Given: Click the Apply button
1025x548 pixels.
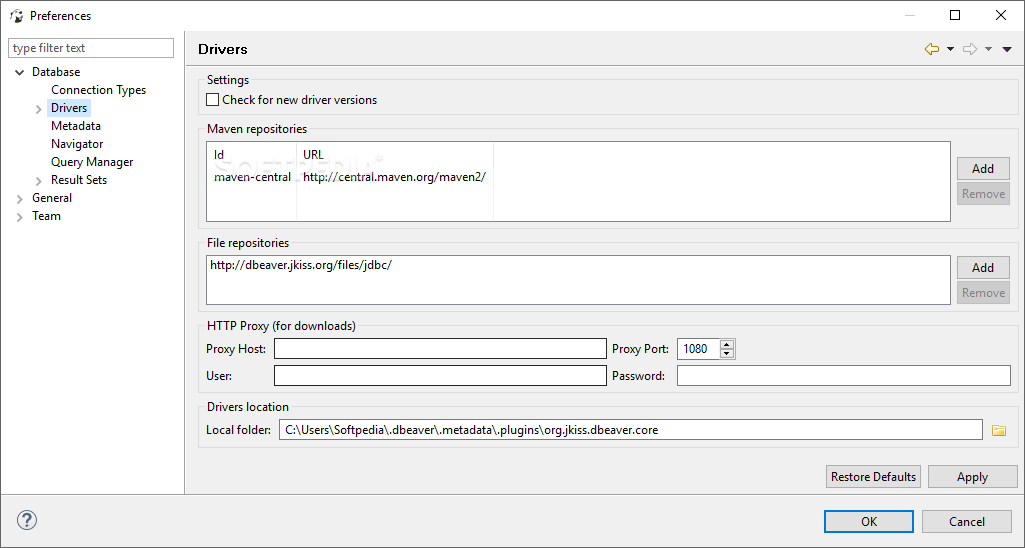Looking at the screenshot, I should (x=972, y=477).
